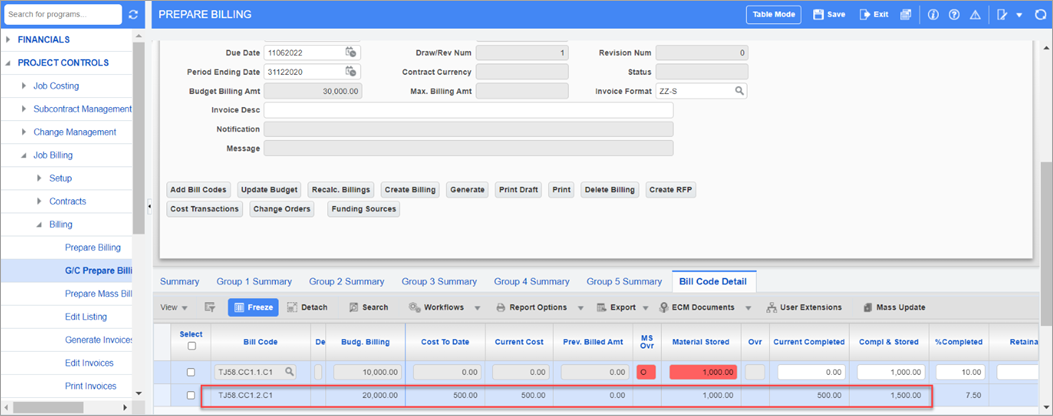Click the Funding Sources button
The height and width of the screenshot is (416, 1053).
[363, 209]
